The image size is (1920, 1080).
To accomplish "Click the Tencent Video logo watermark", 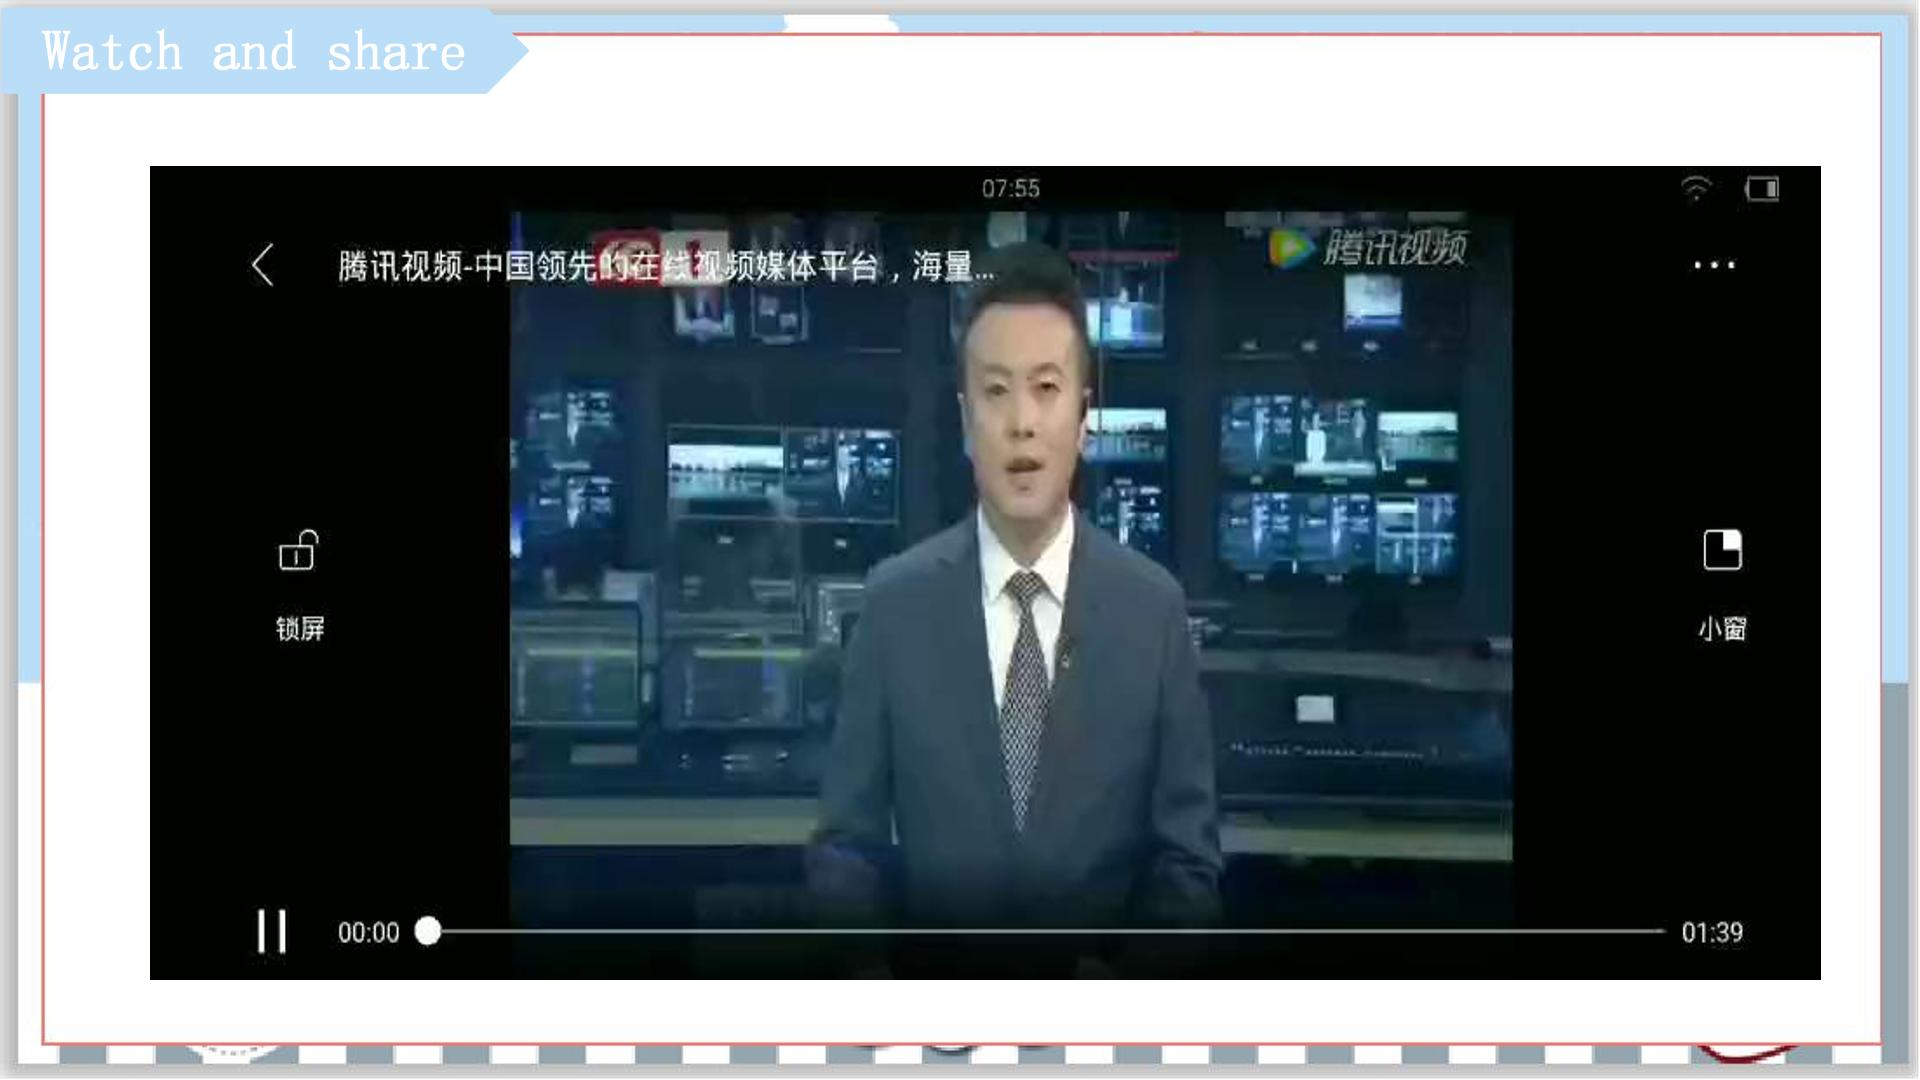I will (1368, 247).
